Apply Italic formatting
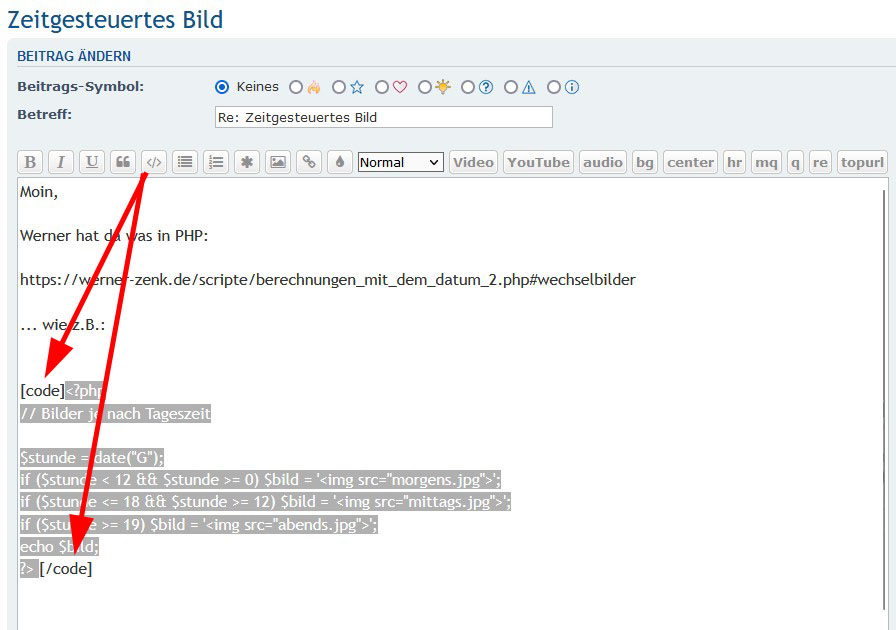The image size is (896, 630). pos(61,162)
